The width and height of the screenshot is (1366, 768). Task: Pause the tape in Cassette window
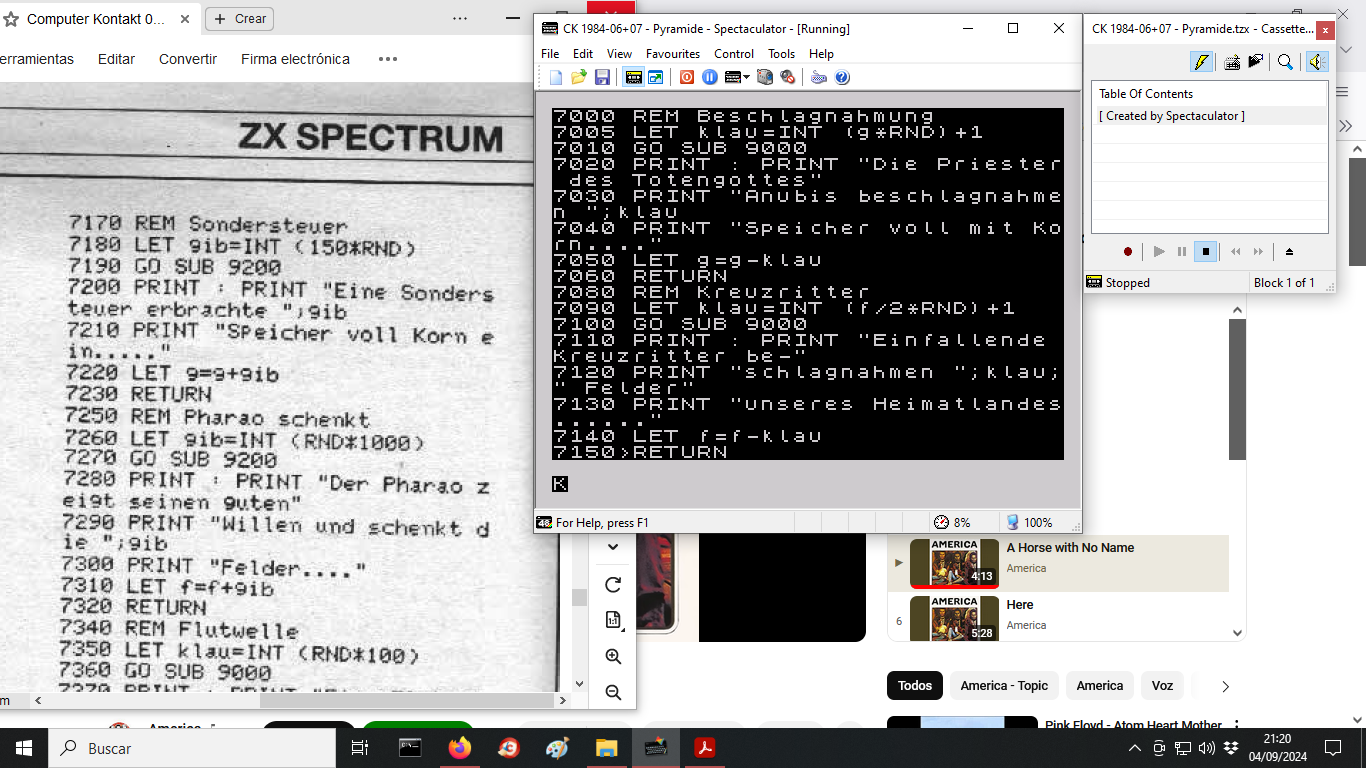point(1182,252)
